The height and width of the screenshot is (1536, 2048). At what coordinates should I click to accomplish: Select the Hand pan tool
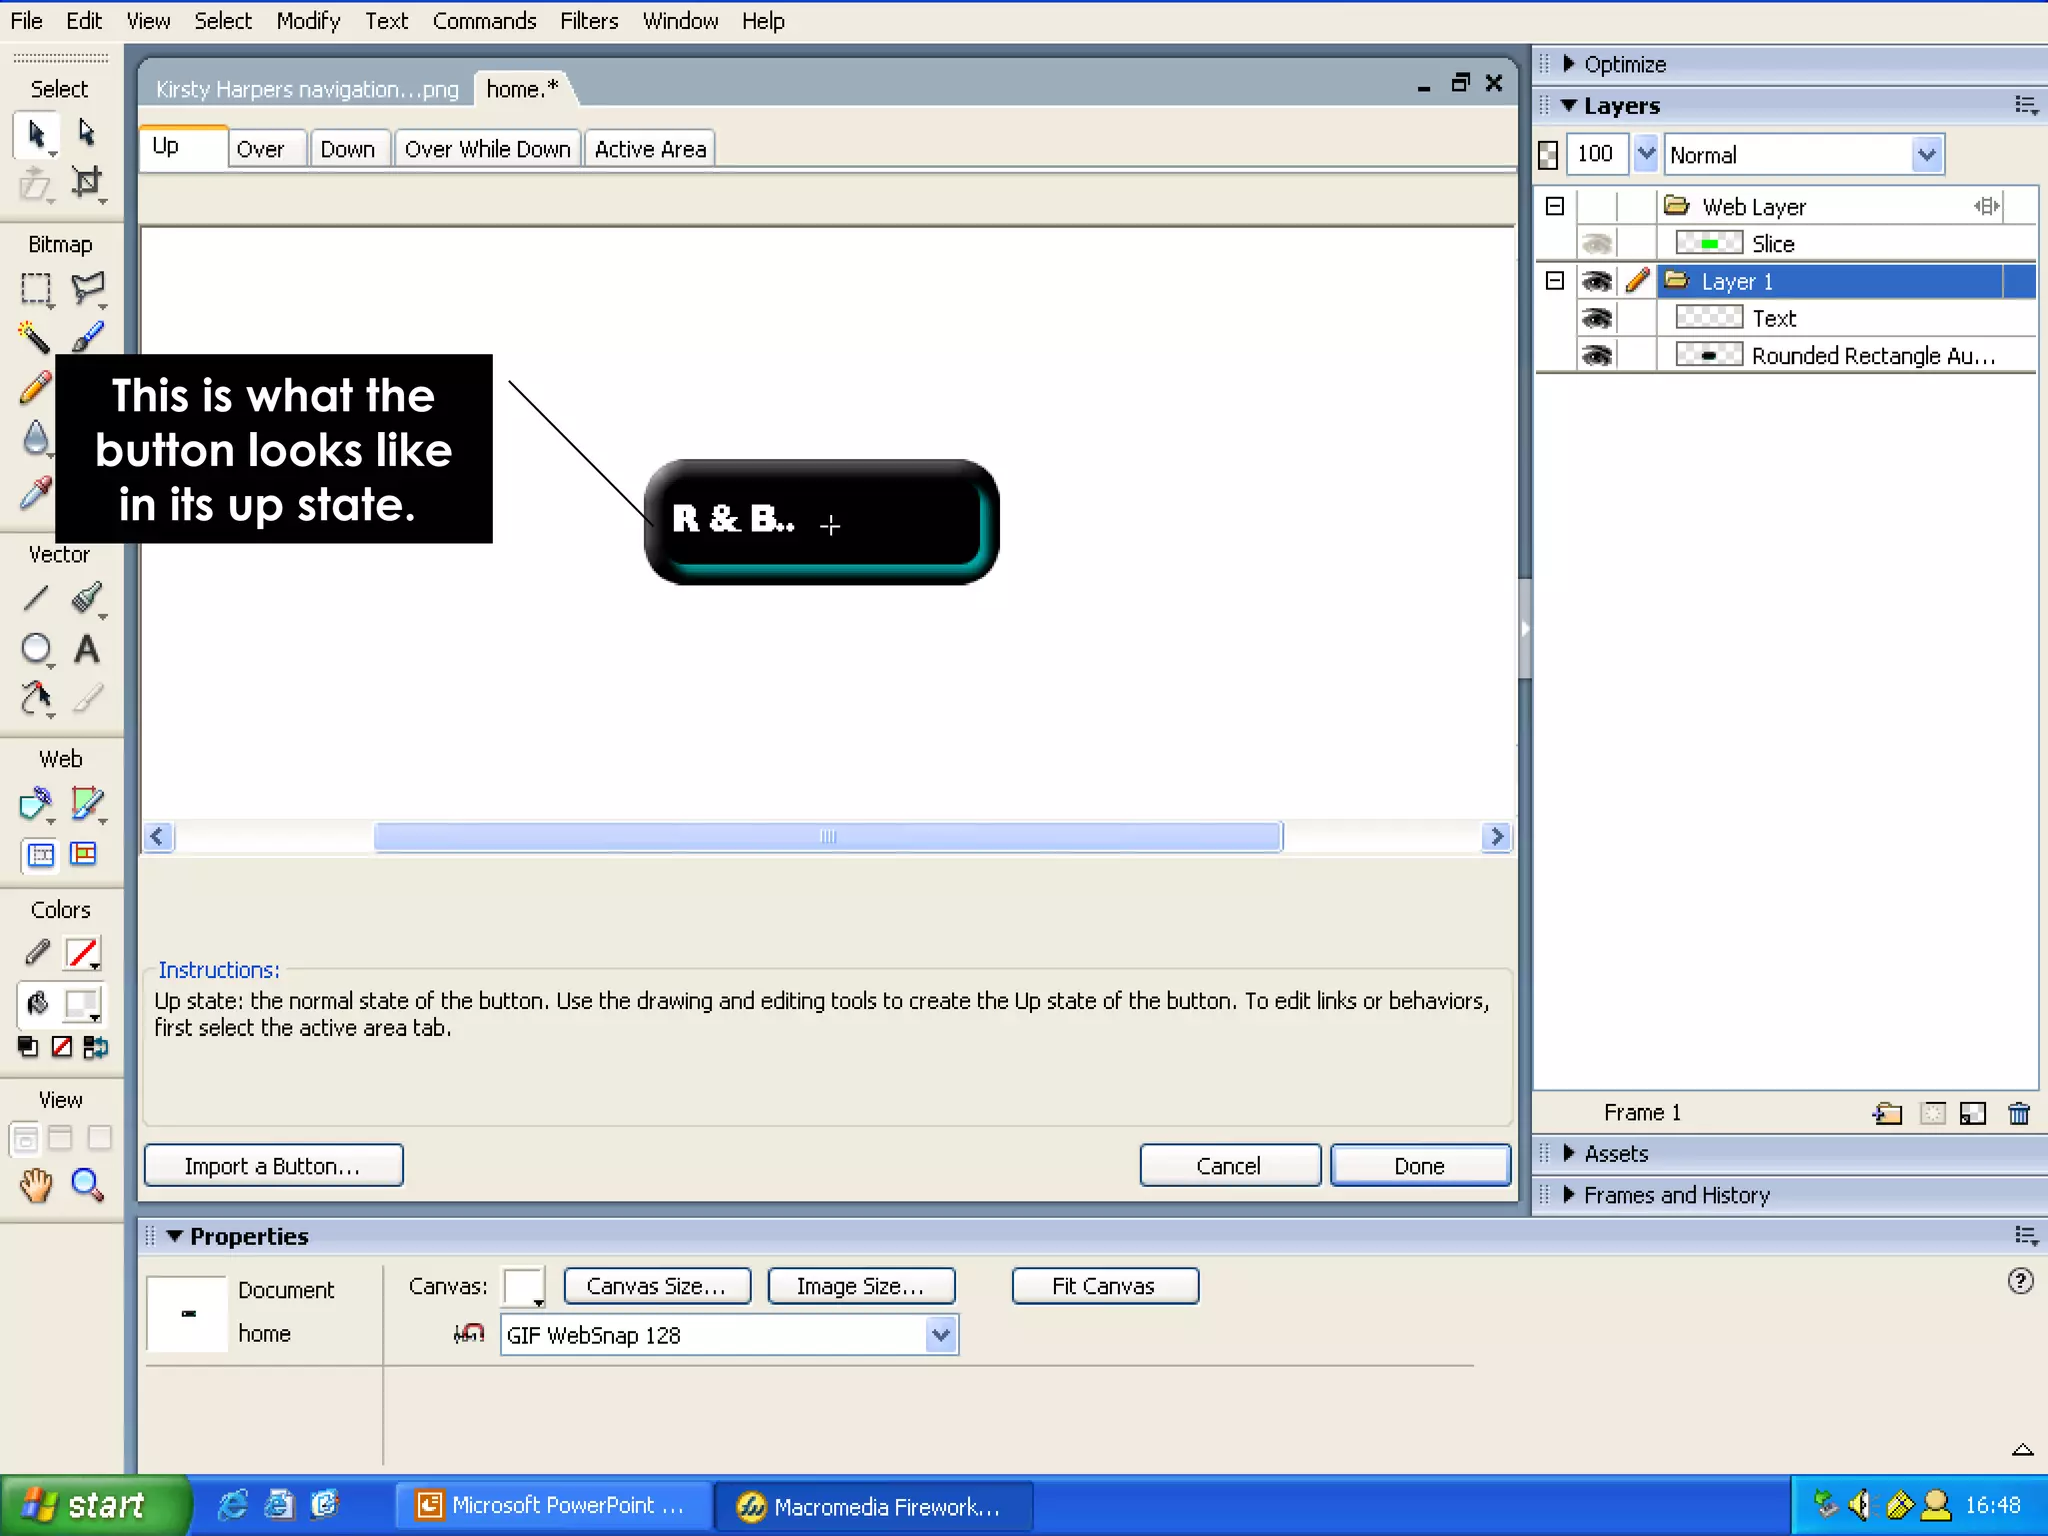pyautogui.click(x=36, y=1185)
